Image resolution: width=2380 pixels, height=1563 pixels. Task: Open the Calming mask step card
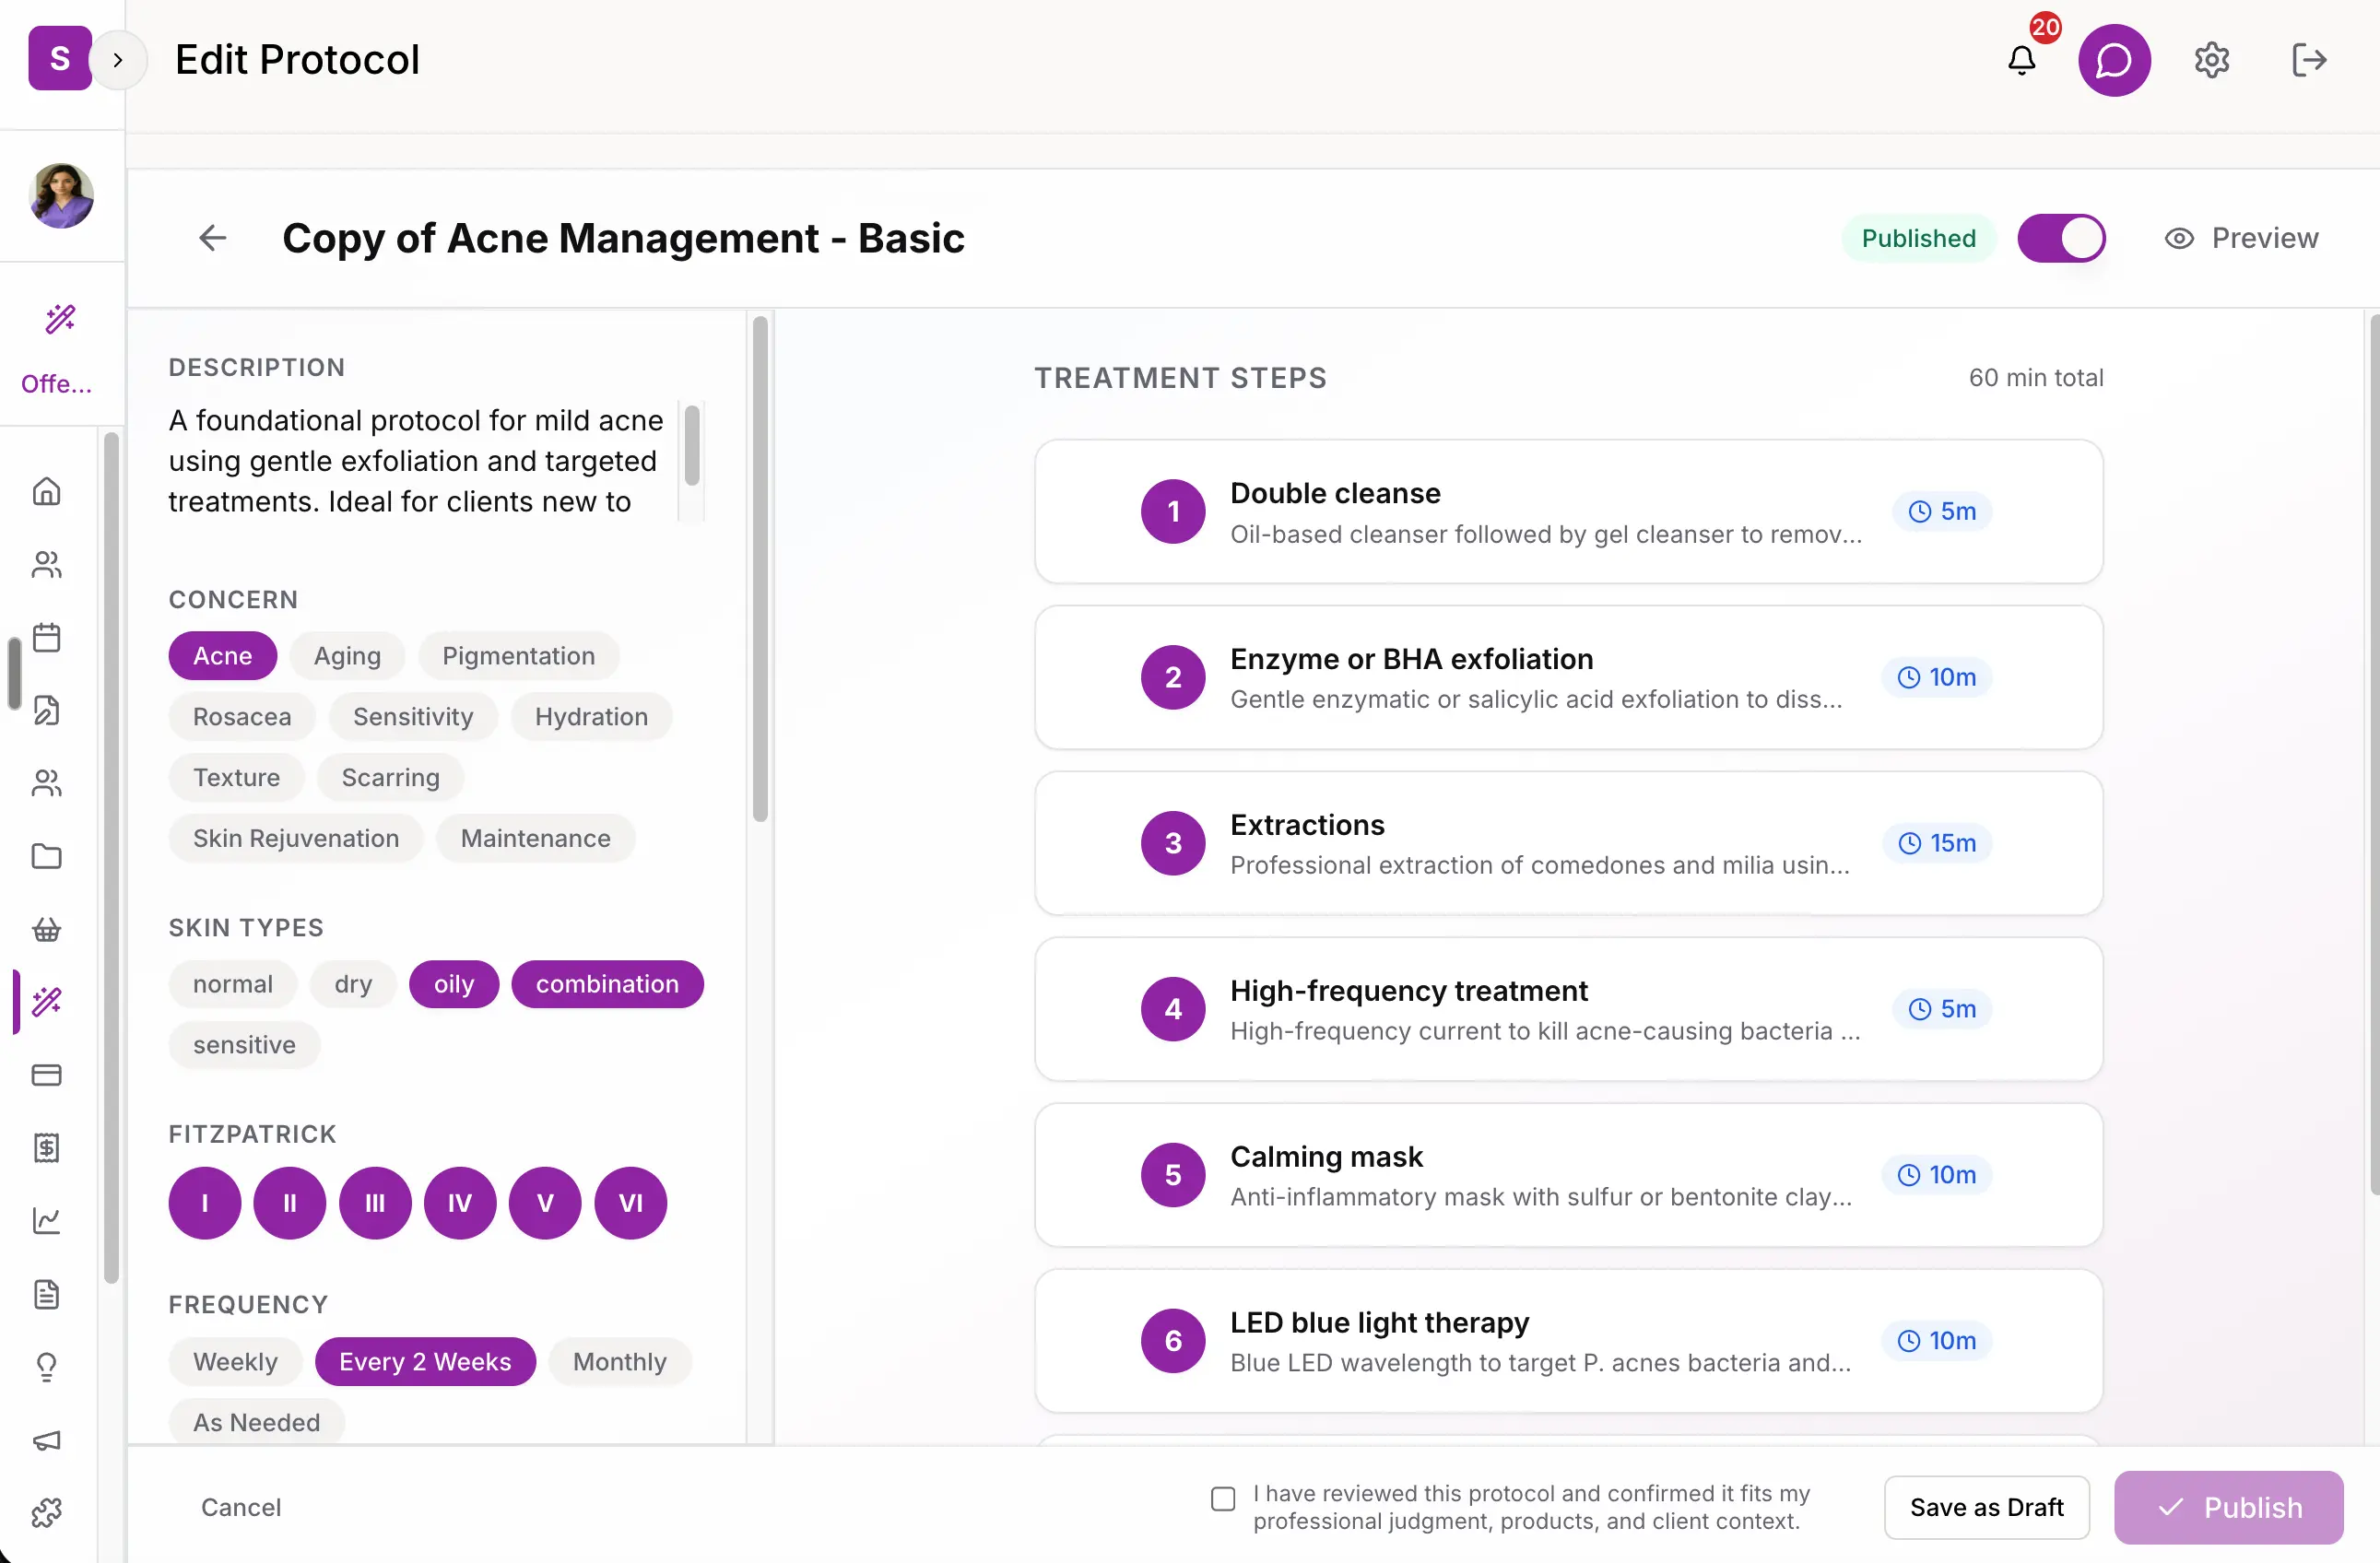[1568, 1175]
